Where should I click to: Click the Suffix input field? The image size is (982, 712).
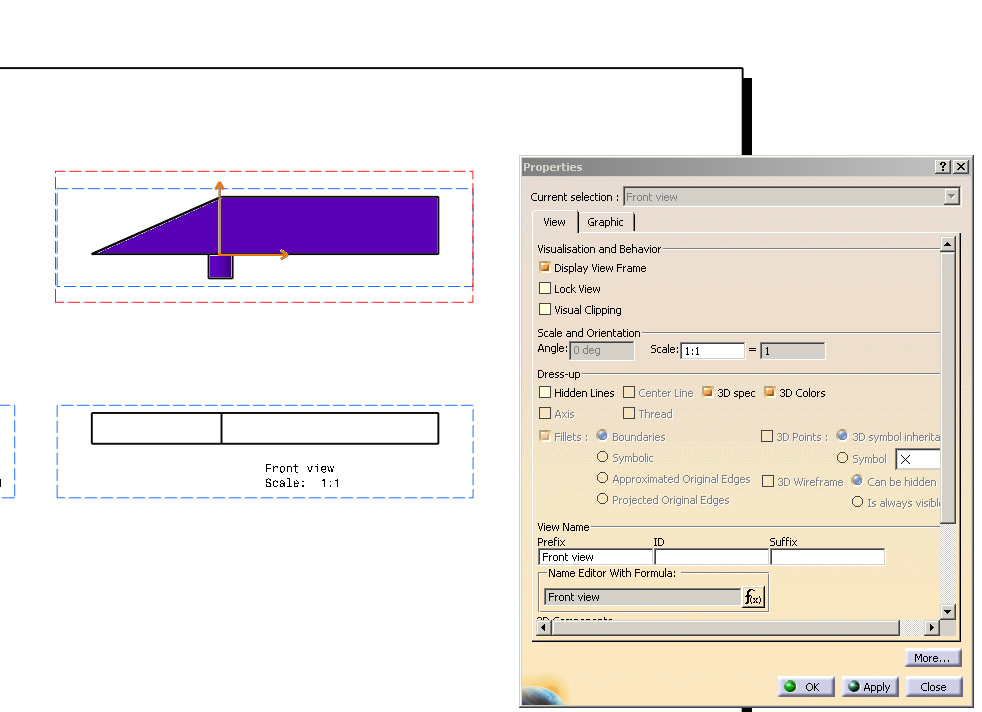pyautogui.click(x=828, y=557)
